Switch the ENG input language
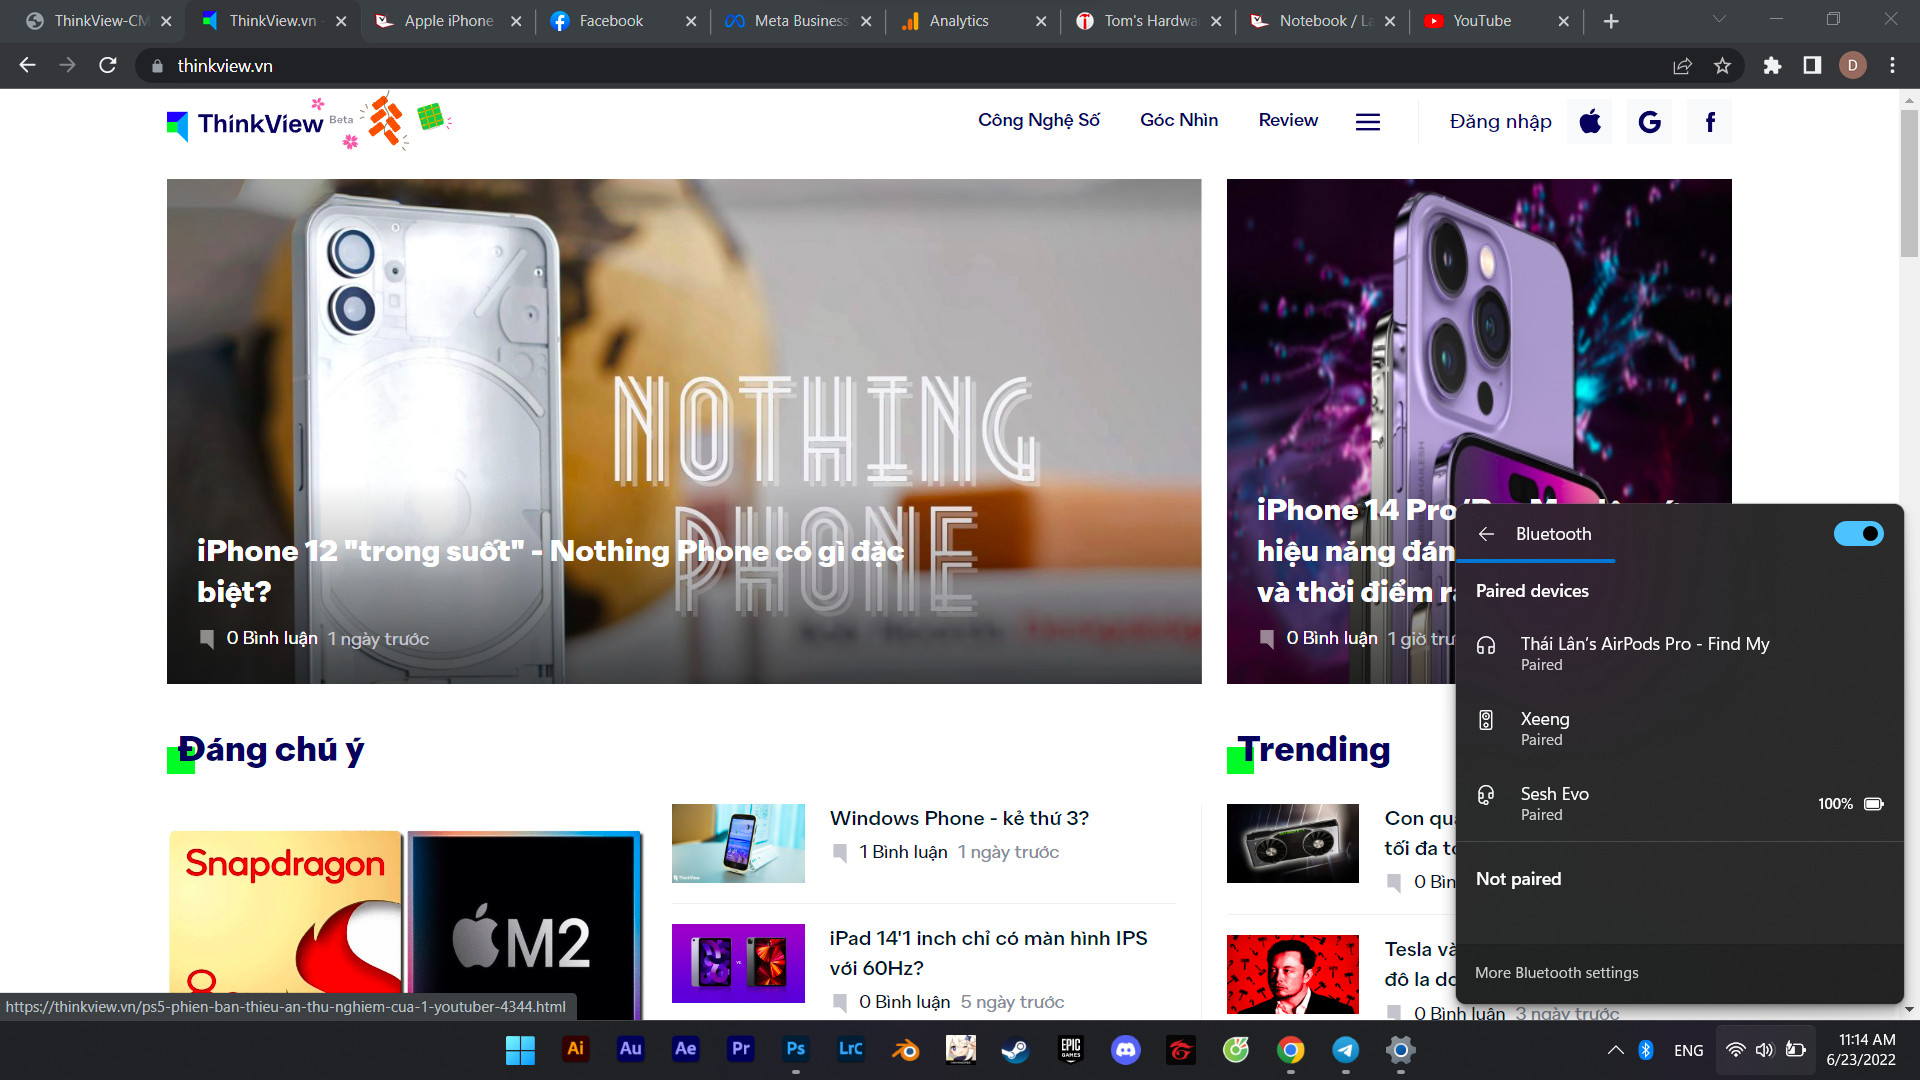1920x1080 pixels. (x=1688, y=1051)
